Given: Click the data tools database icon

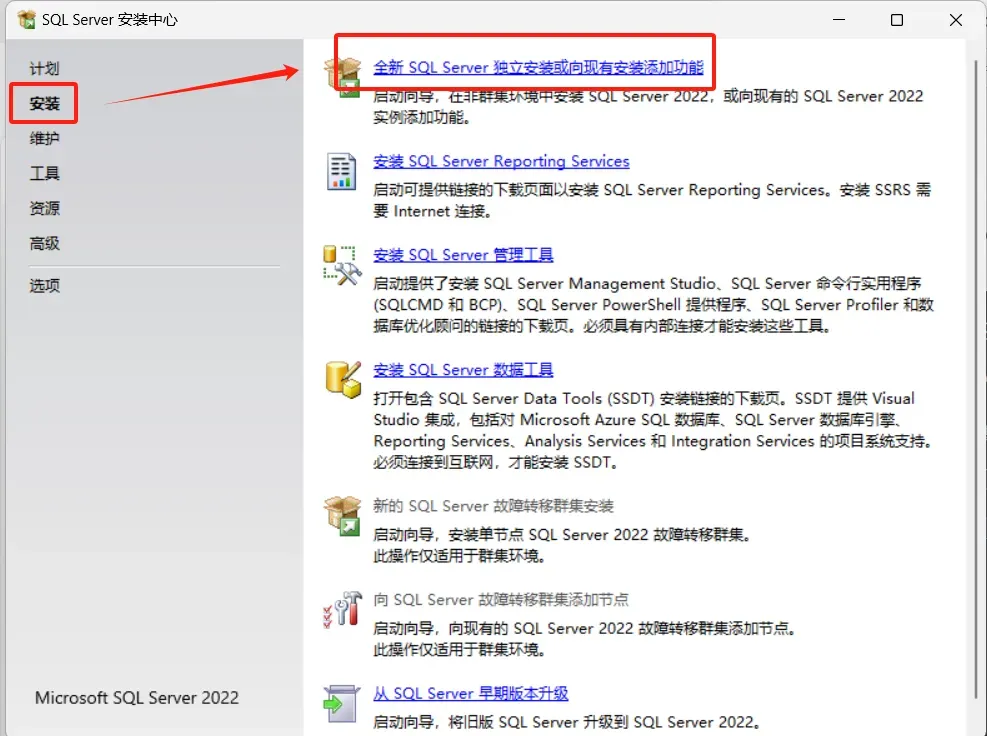Looking at the screenshot, I should click(343, 380).
